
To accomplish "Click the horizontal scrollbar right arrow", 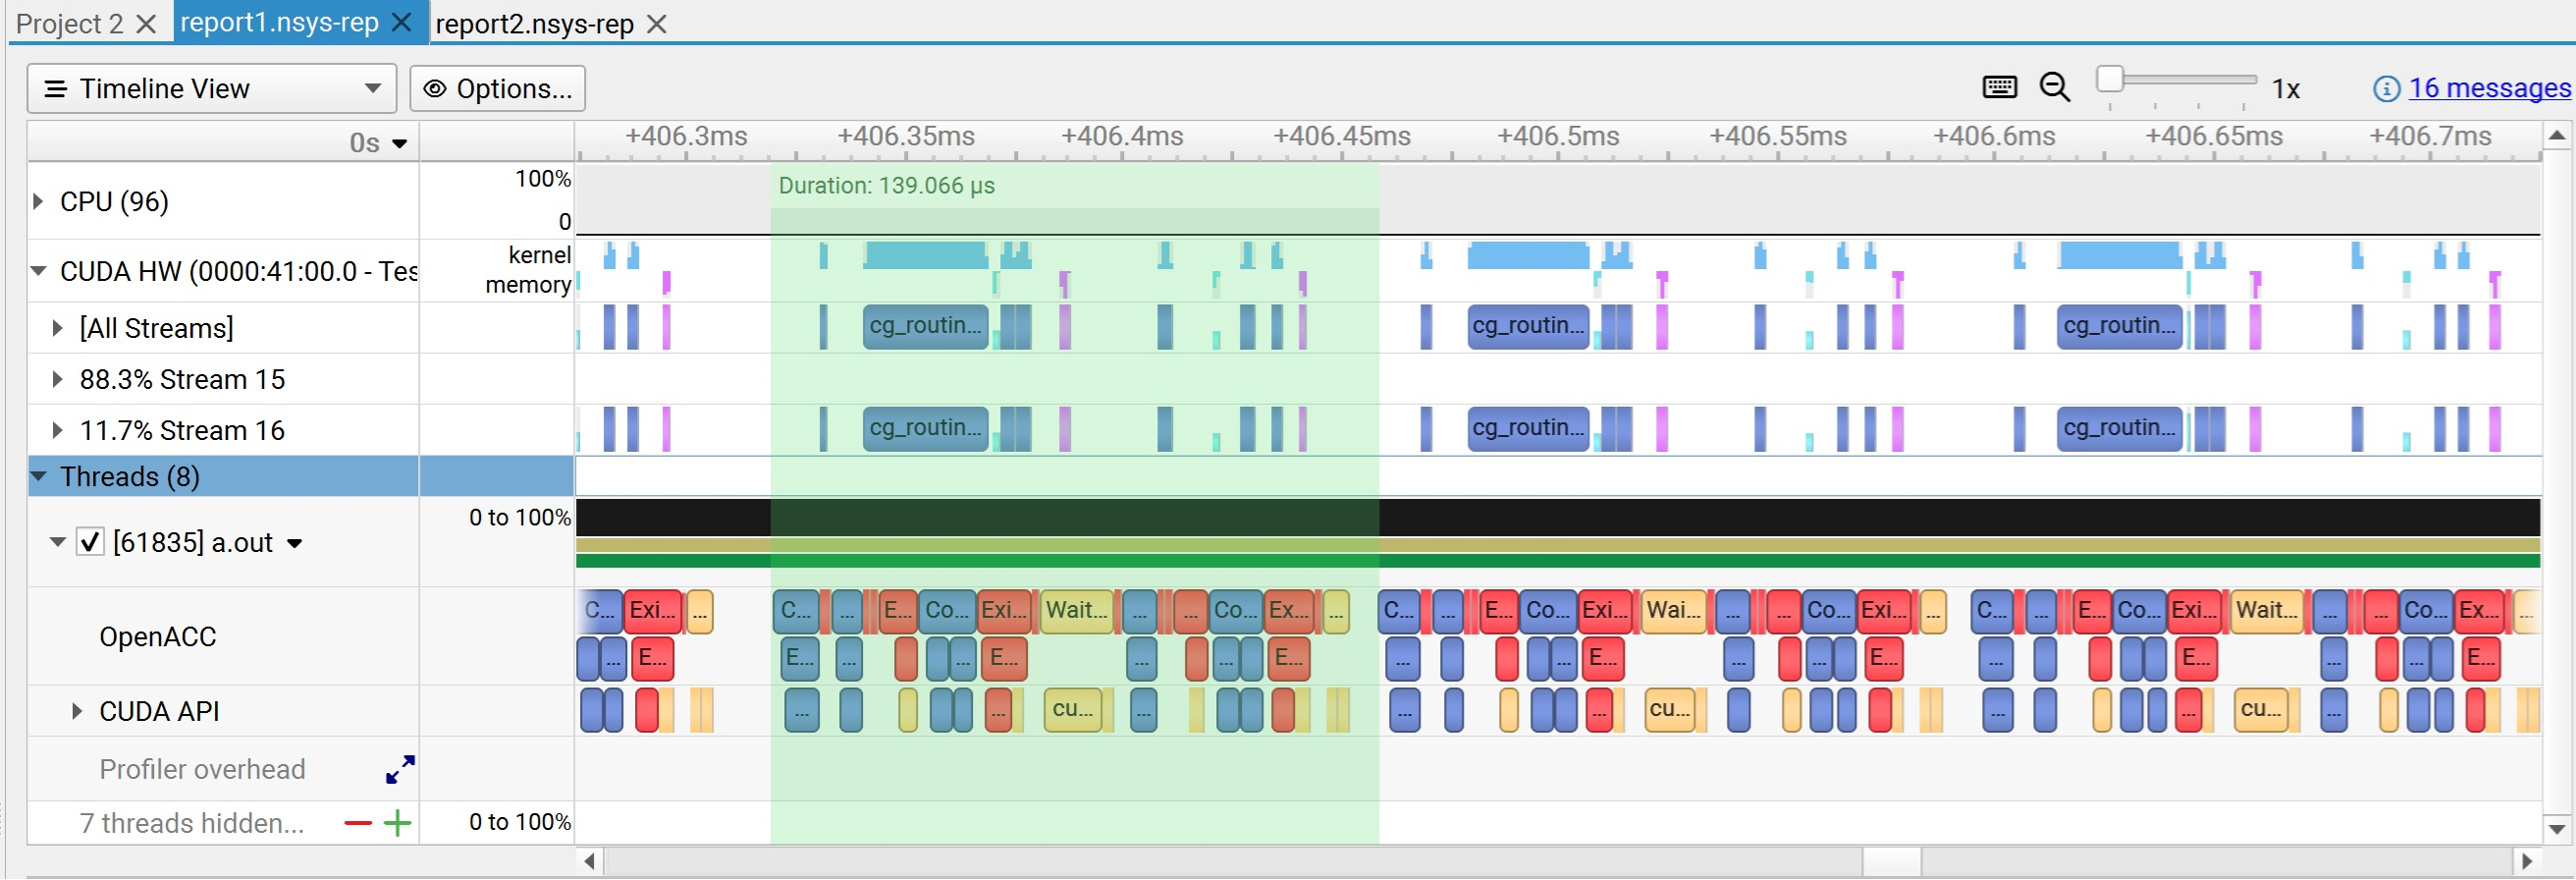I will (2527, 860).
